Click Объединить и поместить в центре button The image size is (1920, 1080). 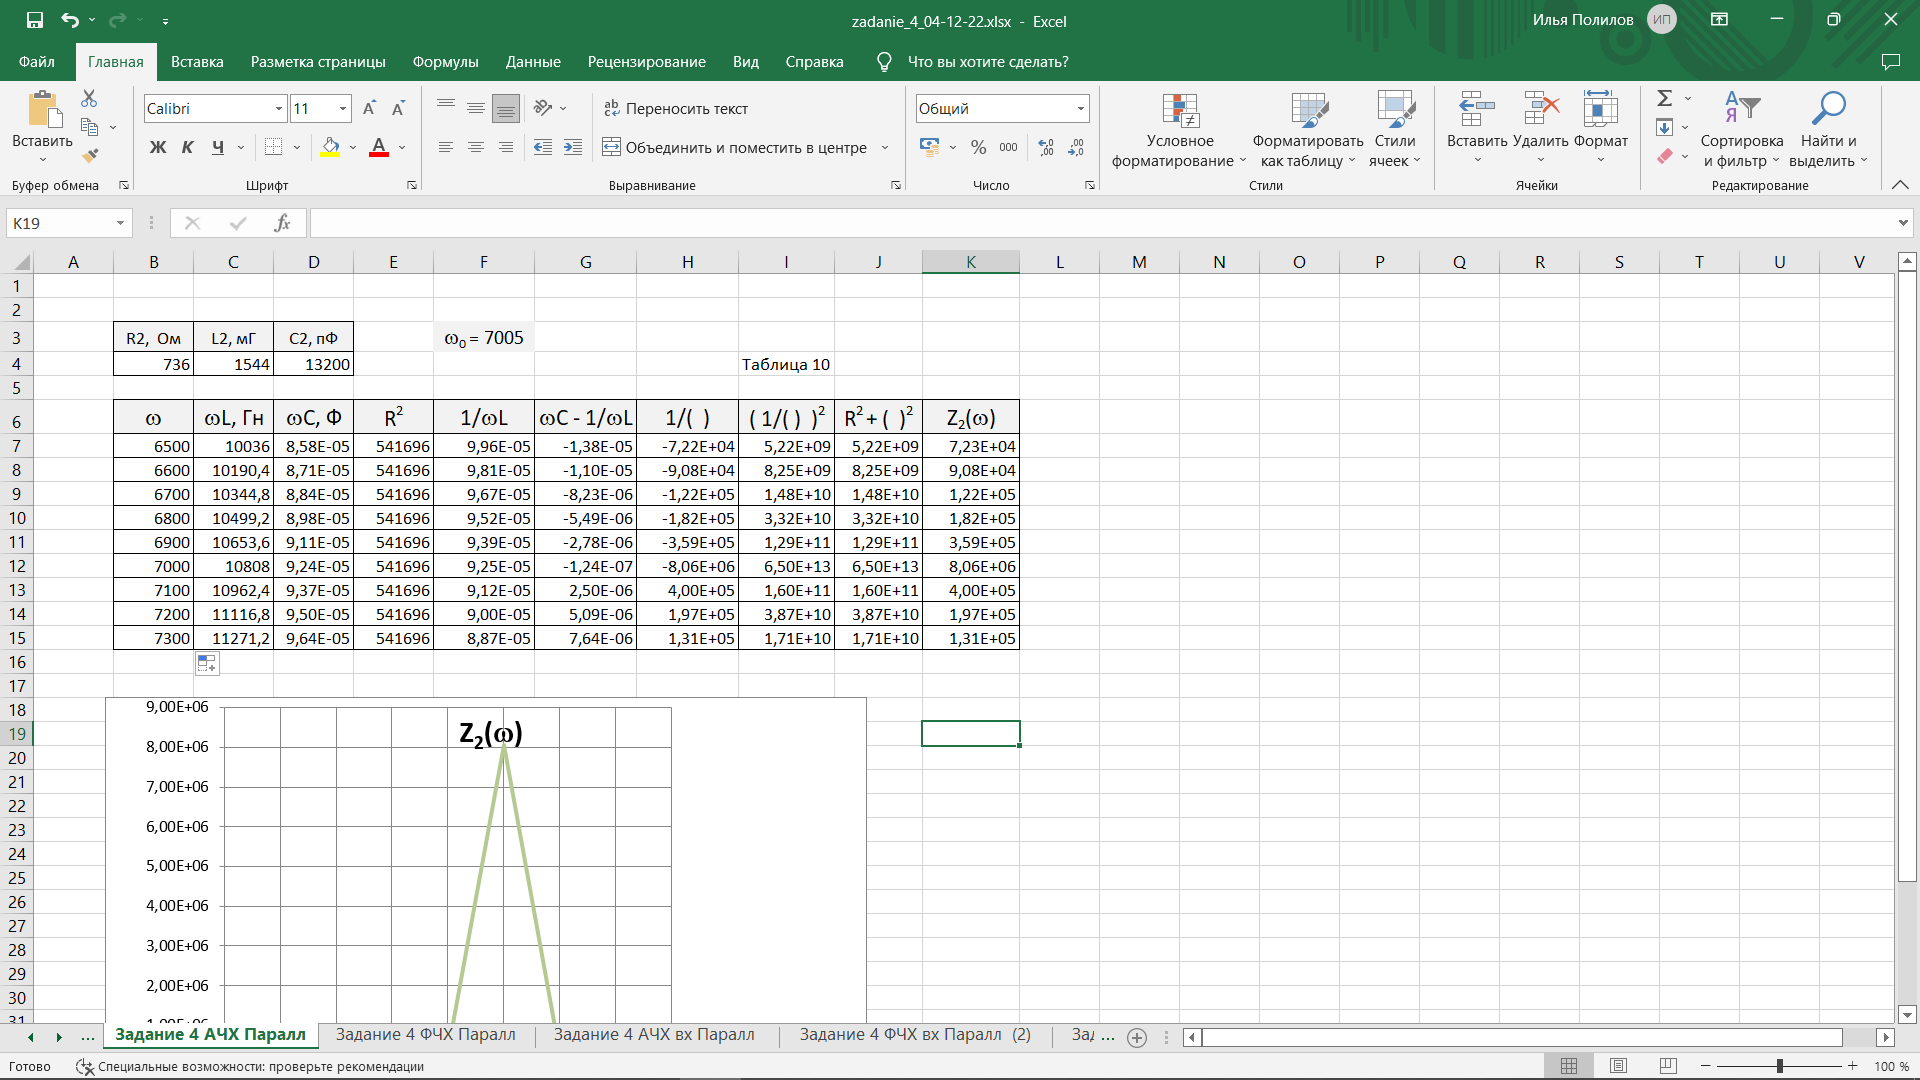click(735, 147)
